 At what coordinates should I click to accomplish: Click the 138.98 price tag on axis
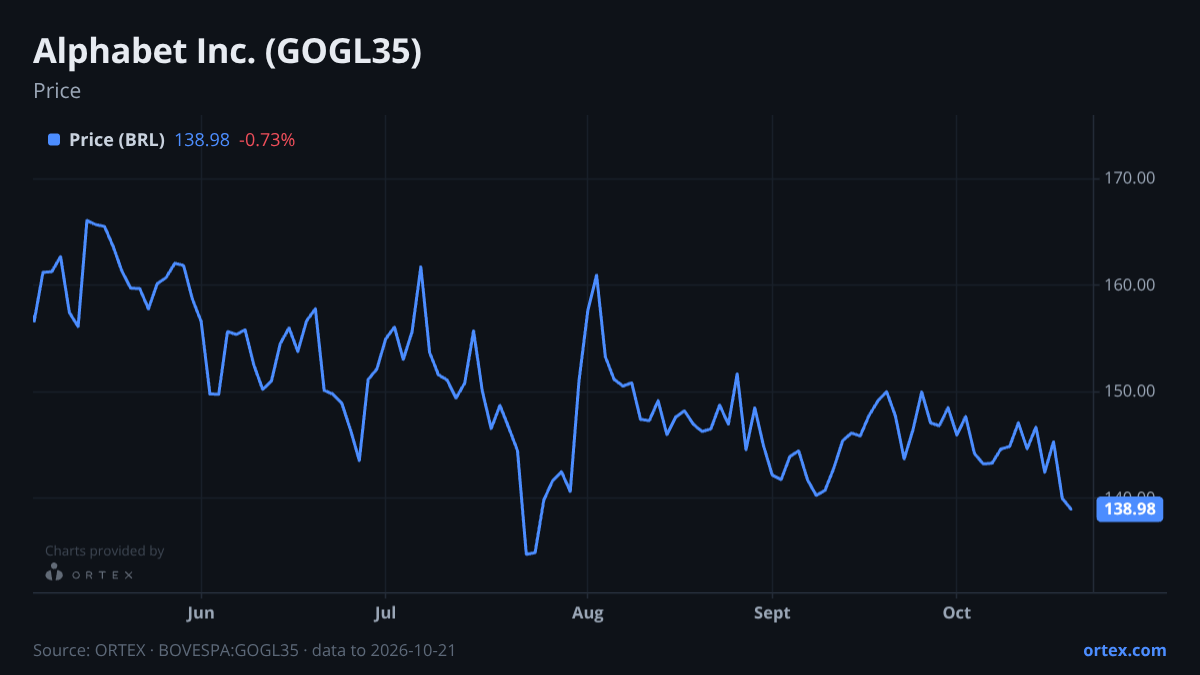pyautogui.click(x=1130, y=509)
